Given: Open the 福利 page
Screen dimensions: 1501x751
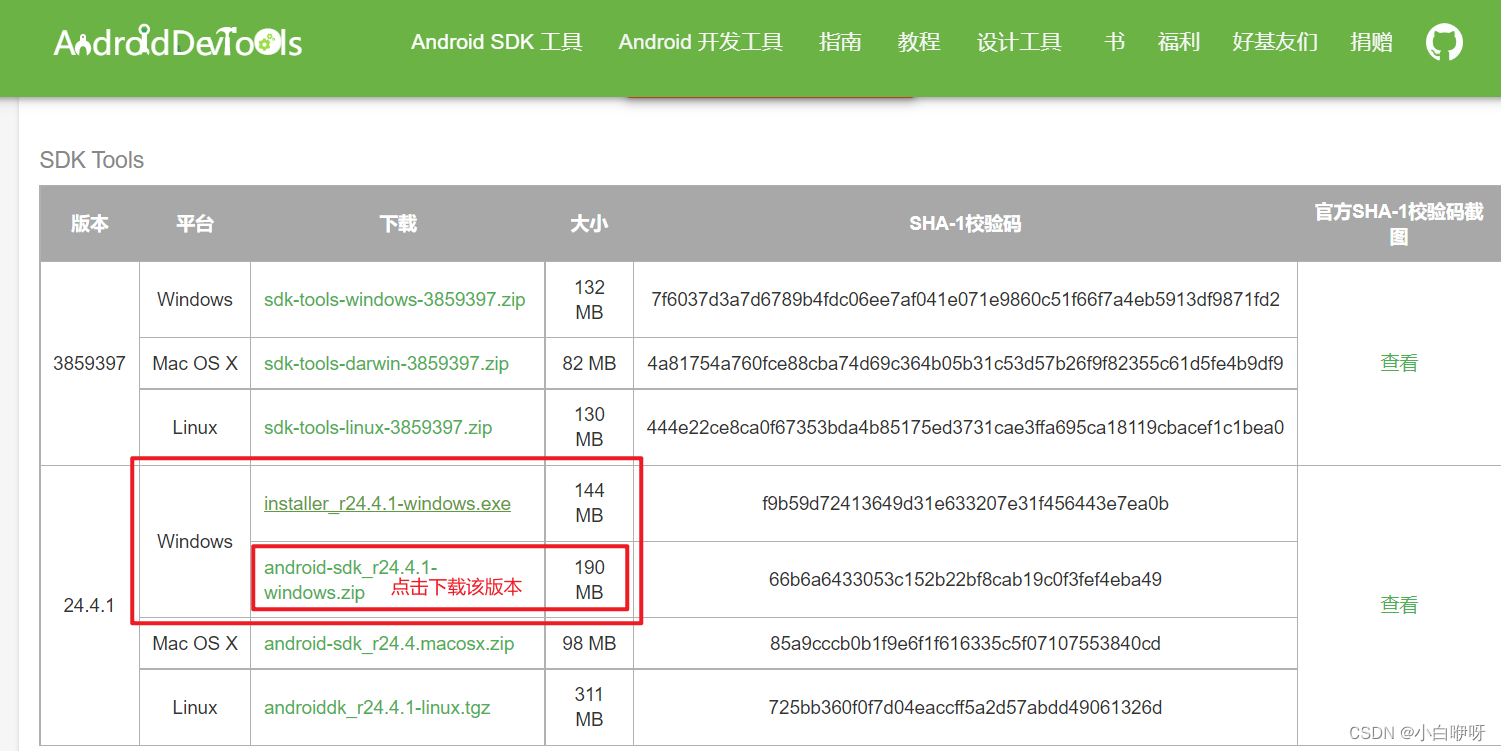Looking at the screenshot, I should point(1179,42).
